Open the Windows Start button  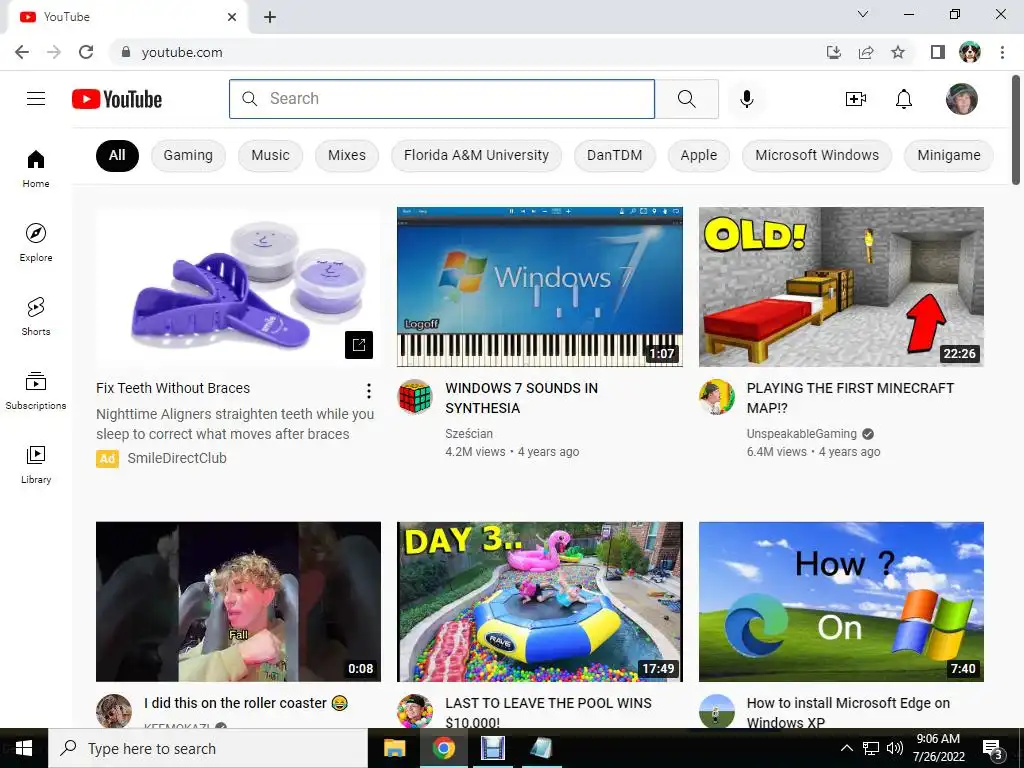pyautogui.click(x=24, y=748)
